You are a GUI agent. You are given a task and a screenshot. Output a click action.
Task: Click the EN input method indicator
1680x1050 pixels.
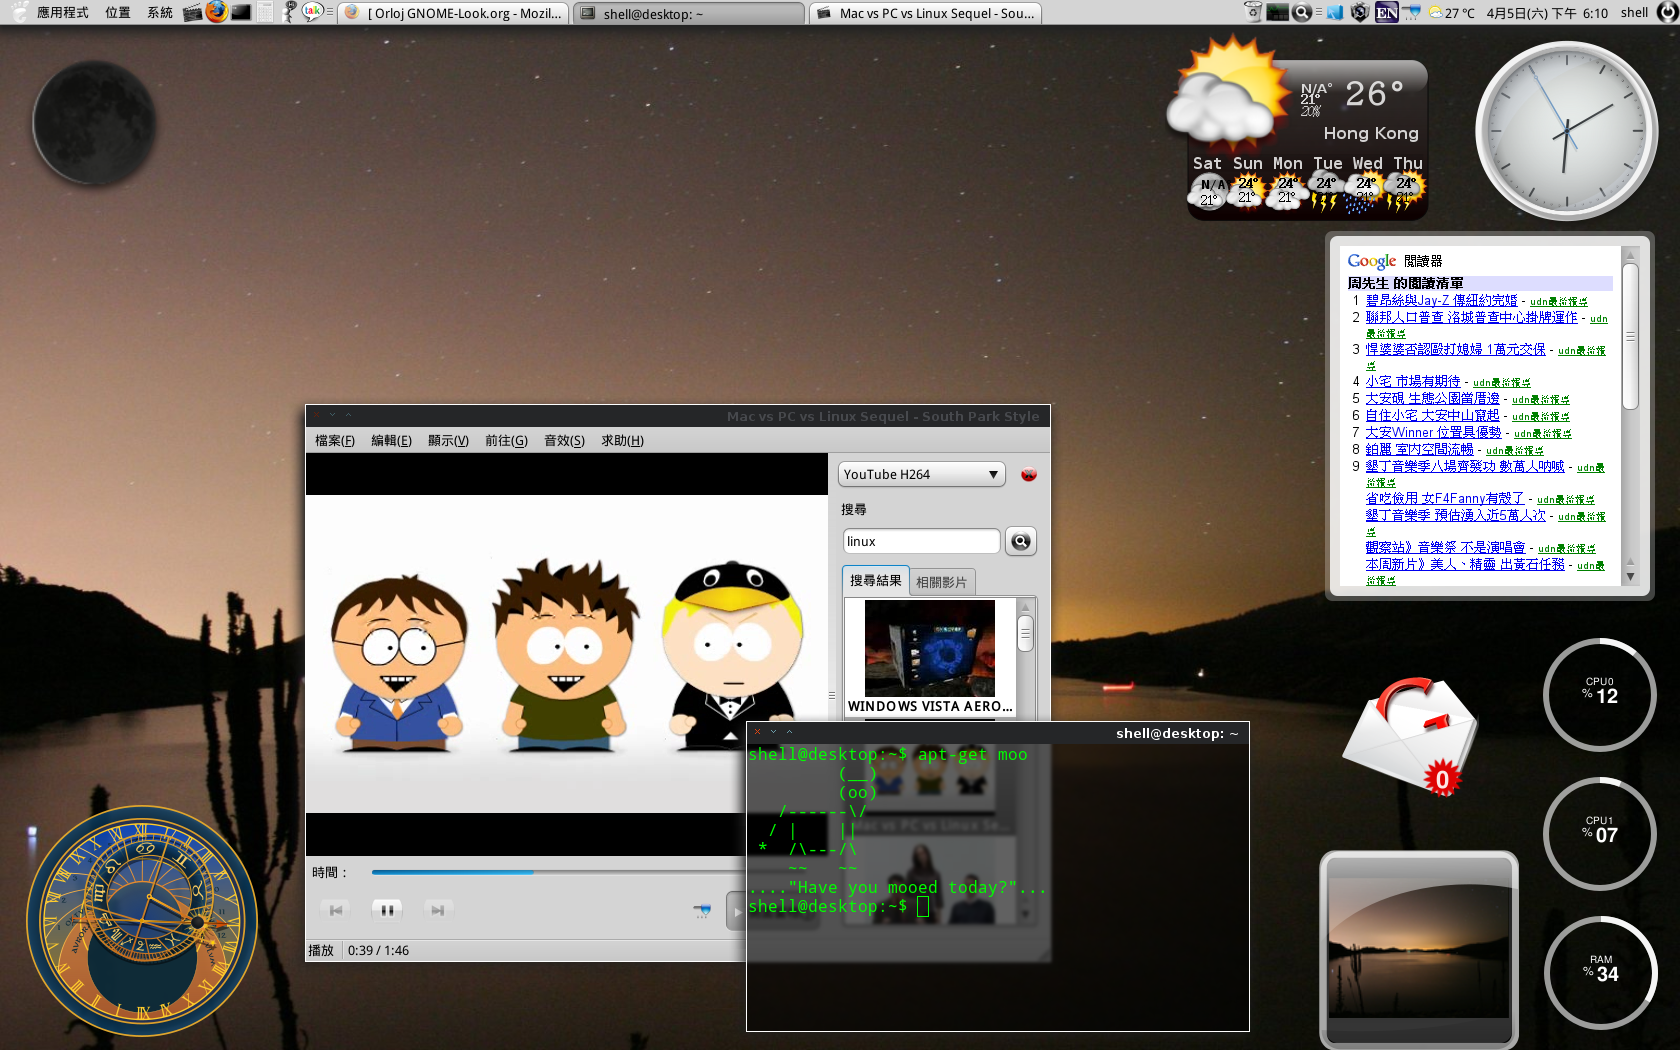click(1387, 12)
